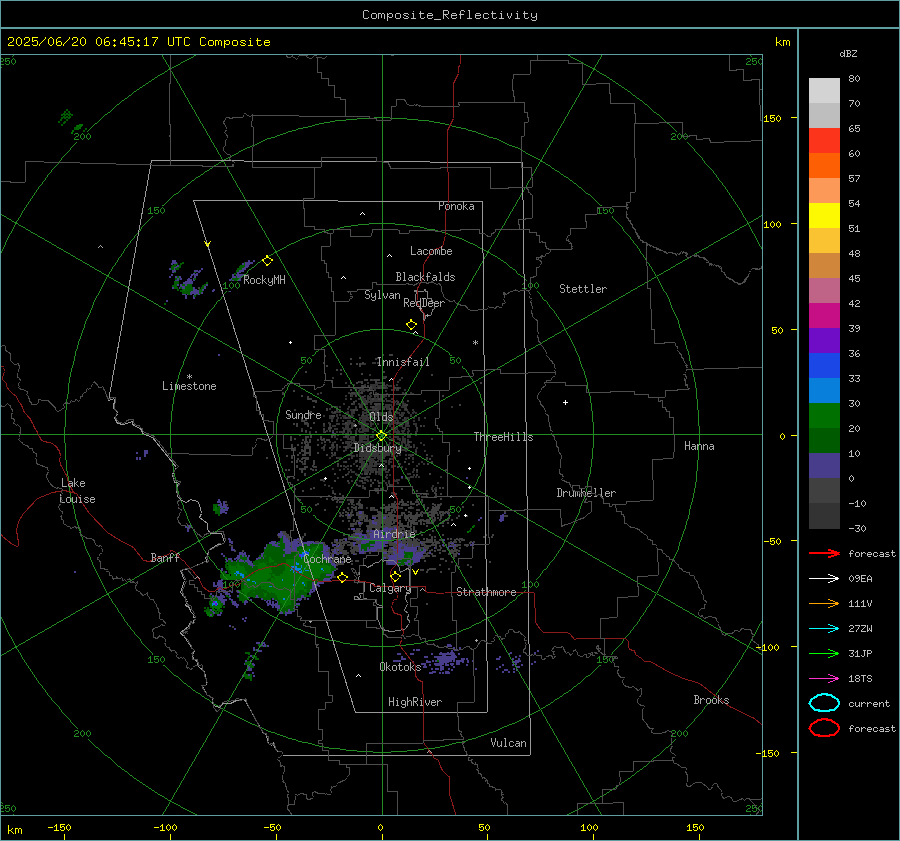The height and width of the screenshot is (841, 900).
Task: Click the yellow 51-54 dBZ swatch
Action: pos(824,216)
